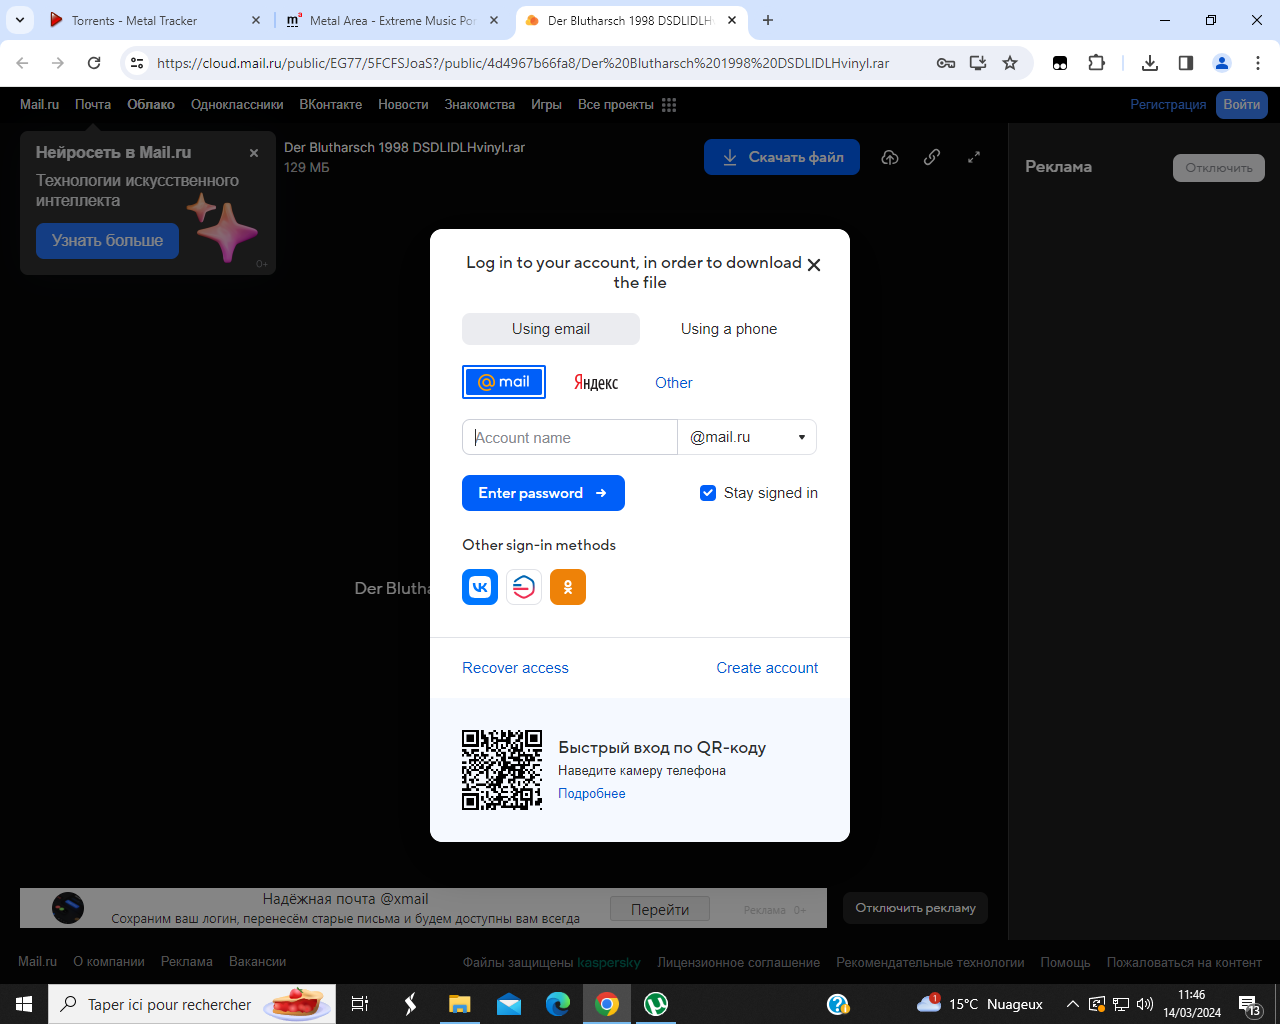Select Яндекс as the email provider
The width and height of the screenshot is (1280, 1024).
coord(596,383)
